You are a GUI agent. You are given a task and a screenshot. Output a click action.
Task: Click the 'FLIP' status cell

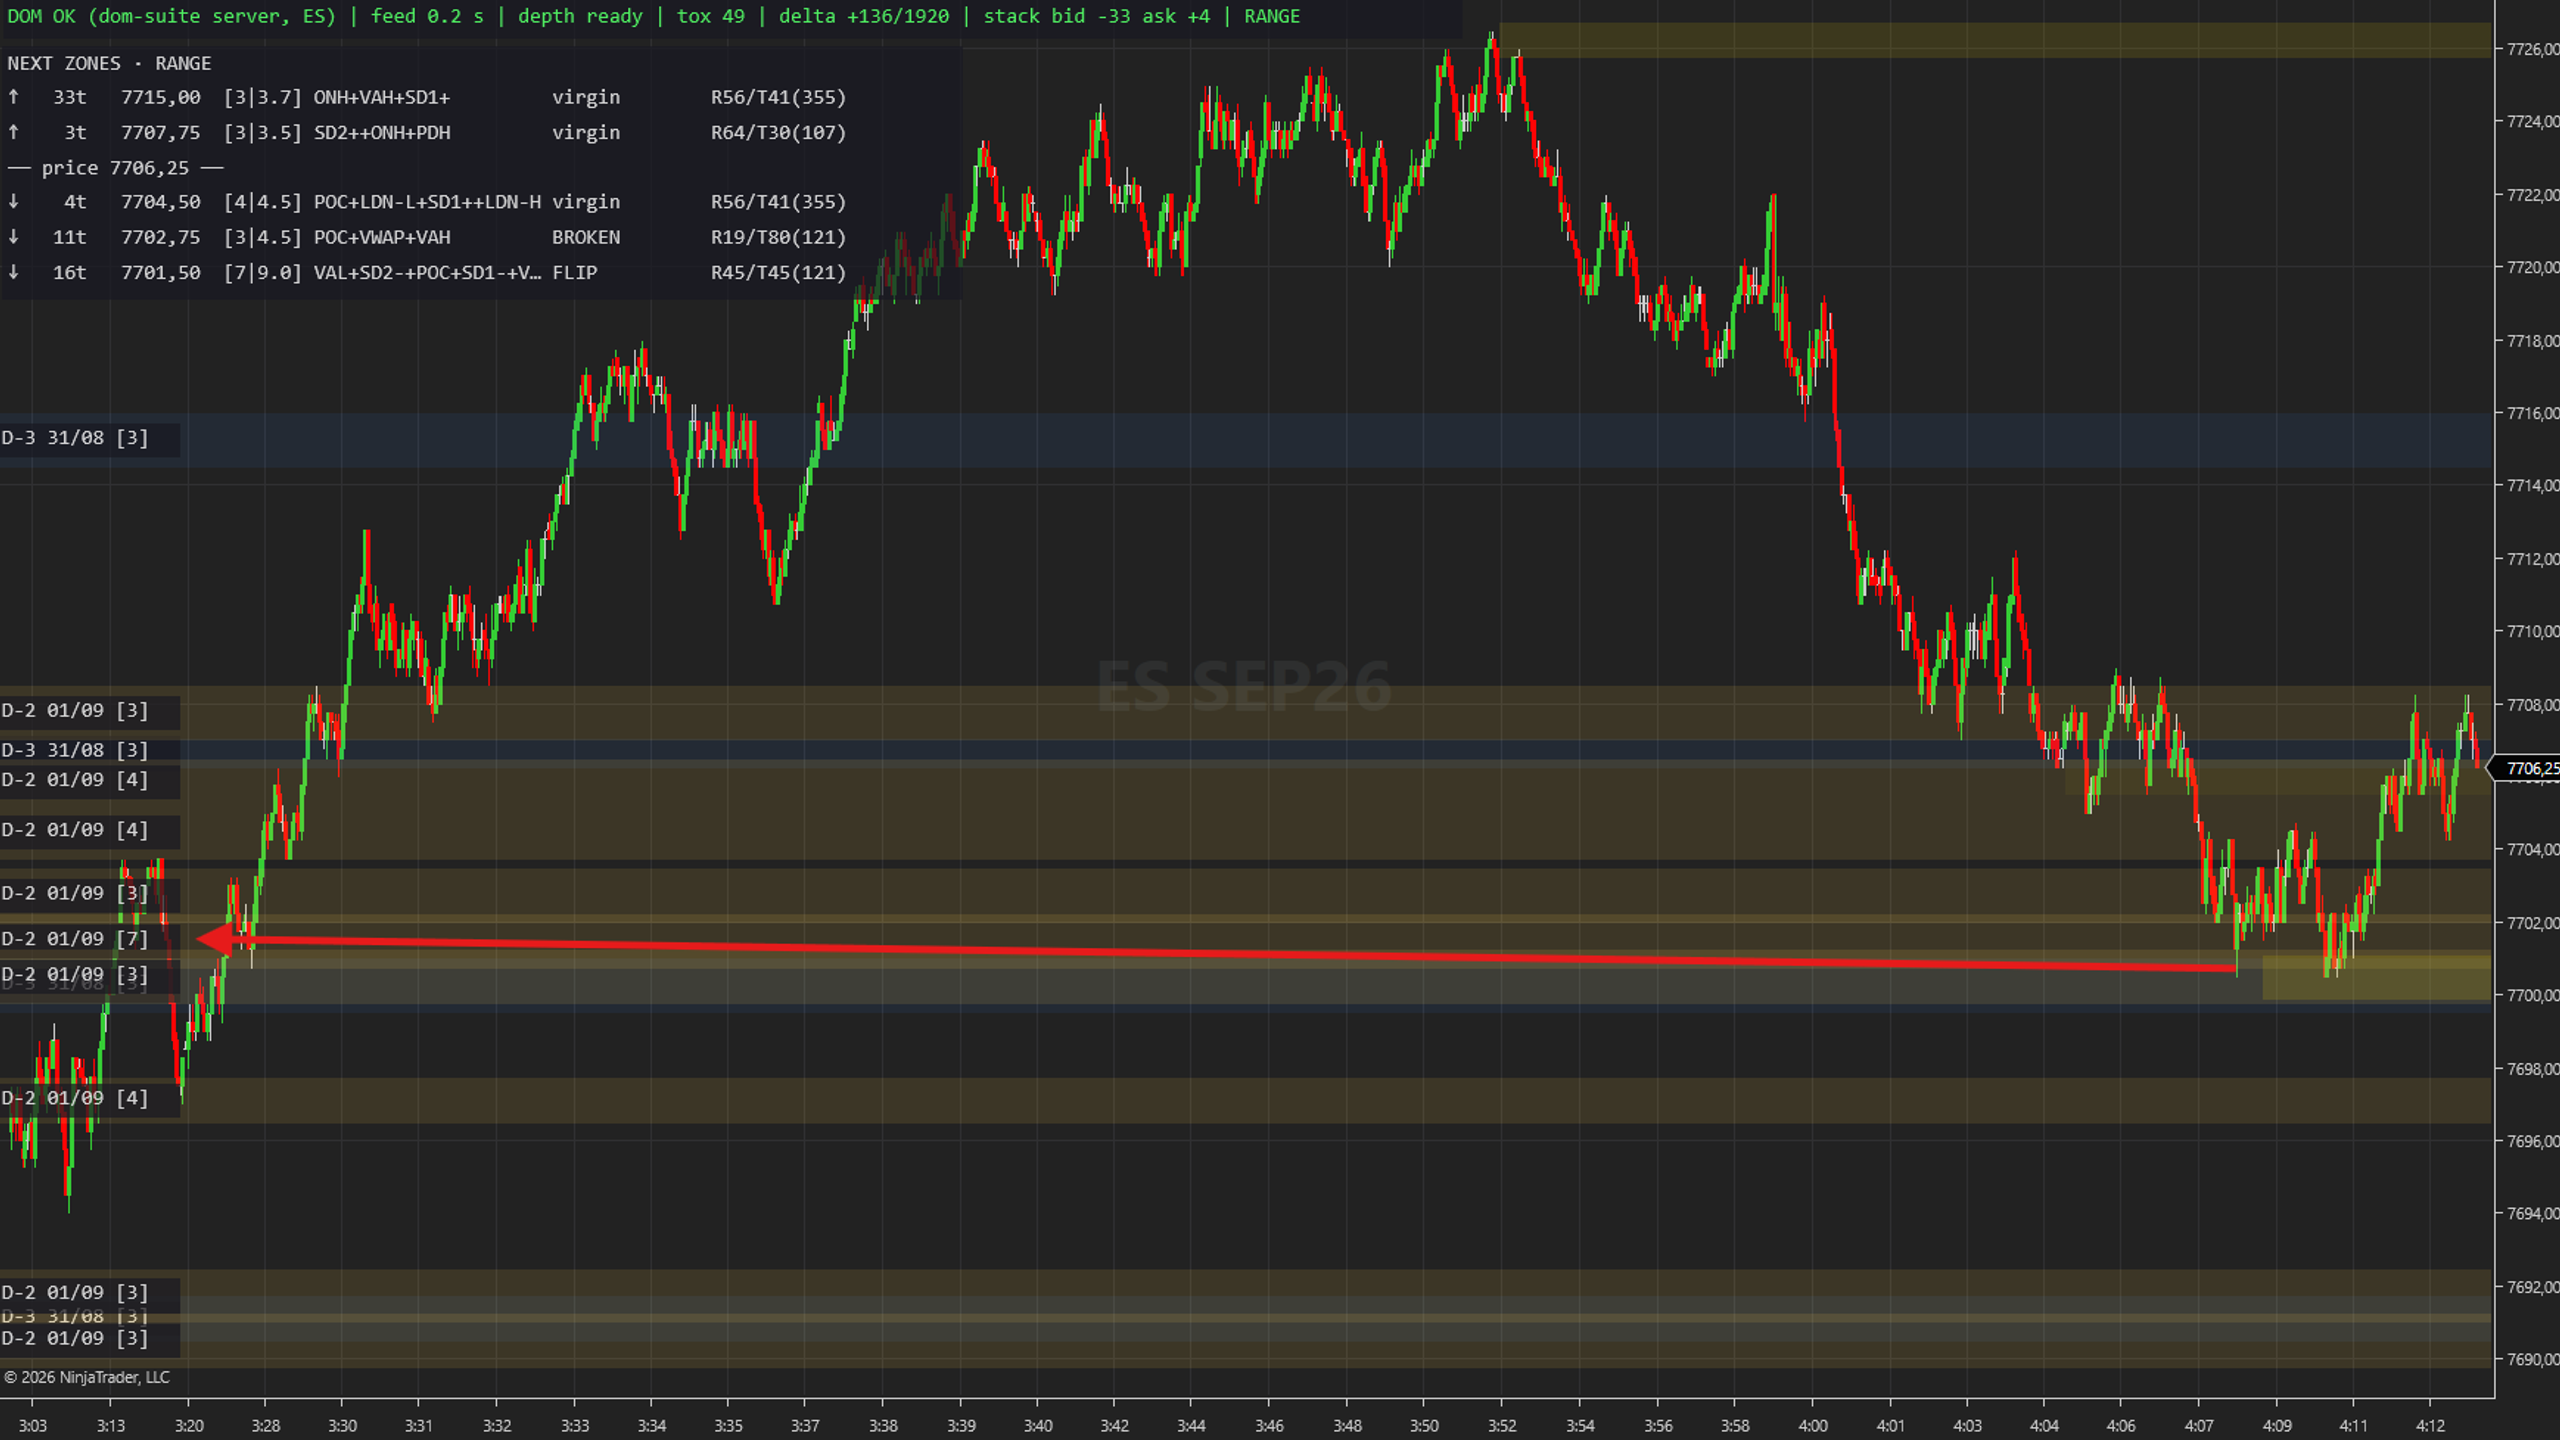(575, 272)
